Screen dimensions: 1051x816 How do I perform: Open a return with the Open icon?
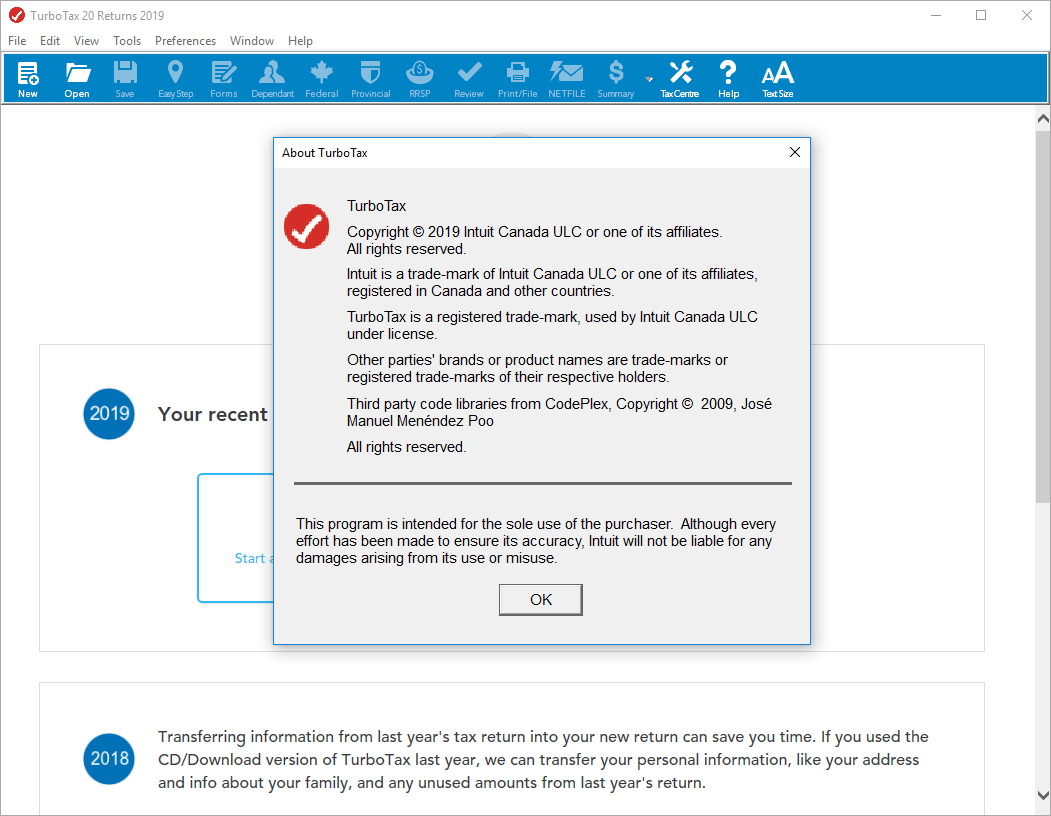[x=77, y=79]
